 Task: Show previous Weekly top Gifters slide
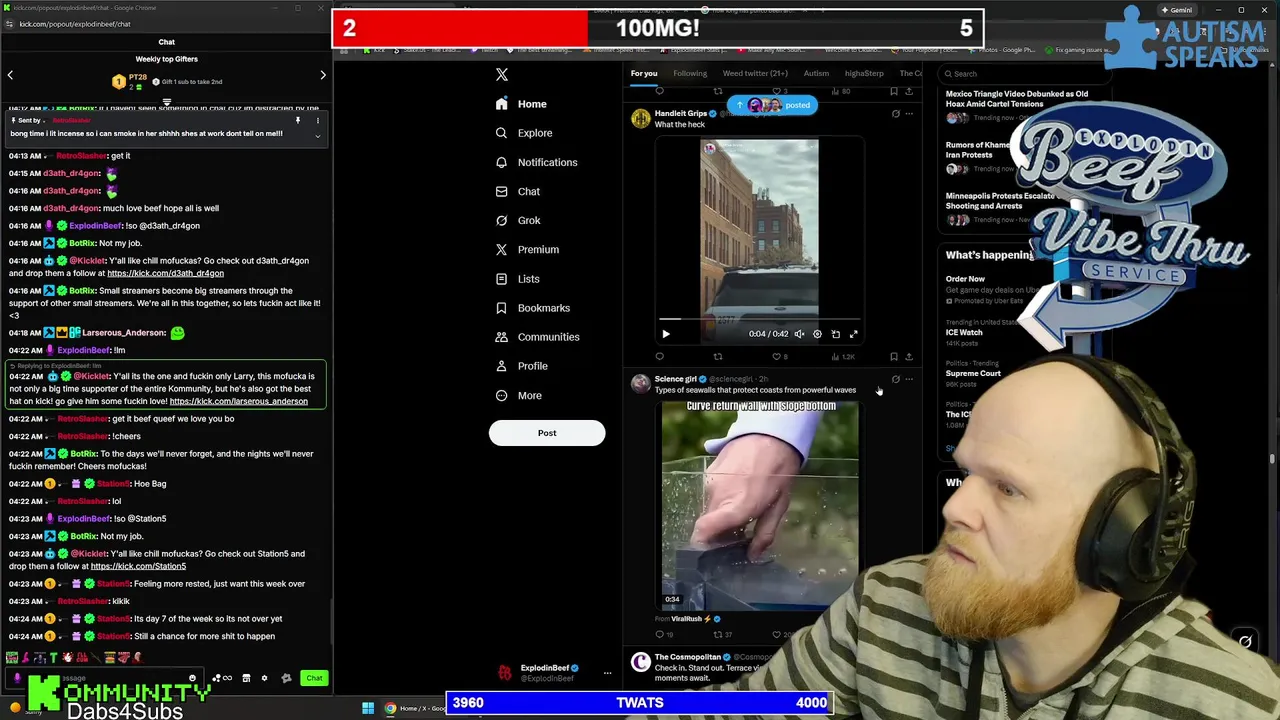click(x=10, y=75)
